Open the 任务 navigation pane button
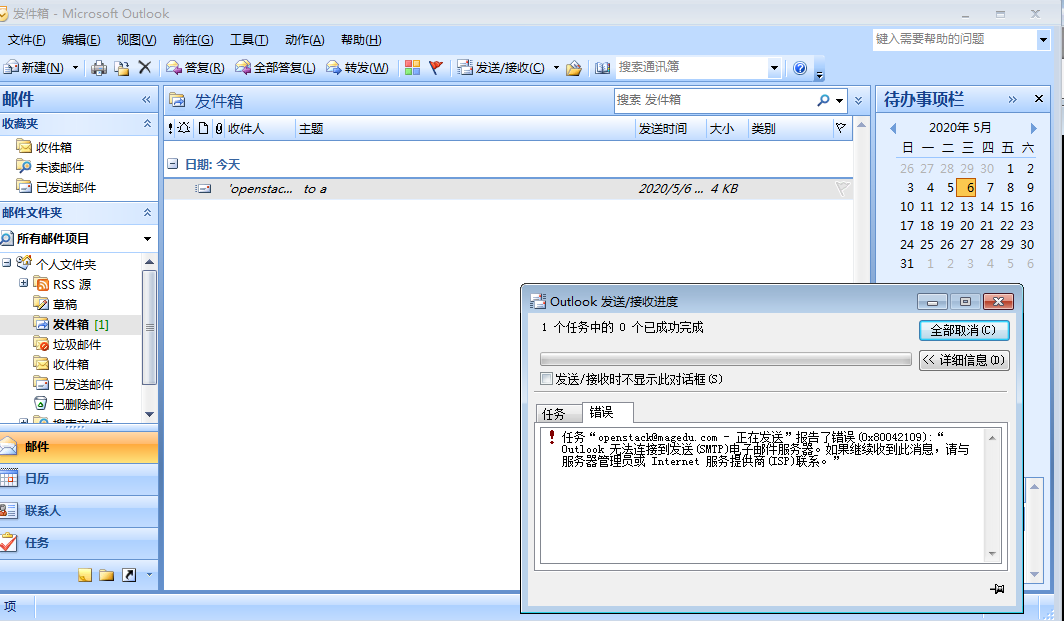 pos(79,542)
